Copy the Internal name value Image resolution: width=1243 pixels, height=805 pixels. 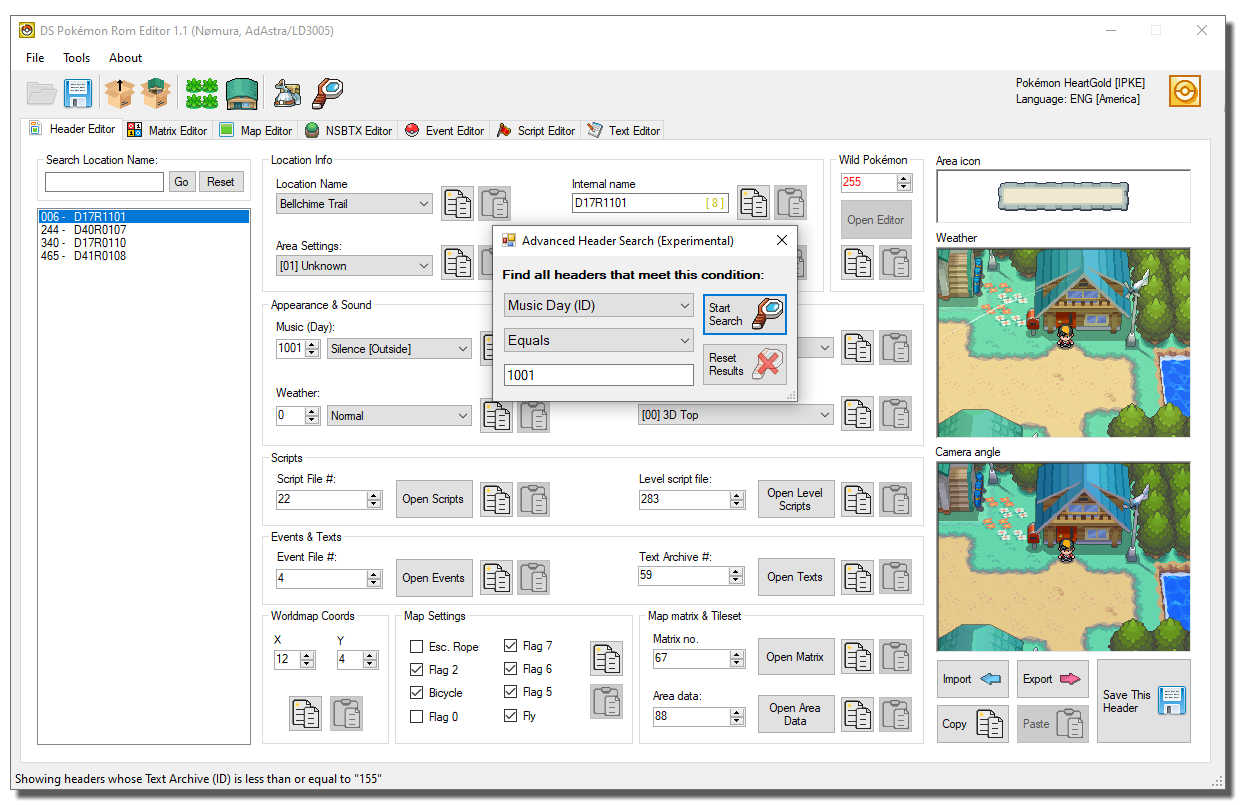click(x=754, y=203)
